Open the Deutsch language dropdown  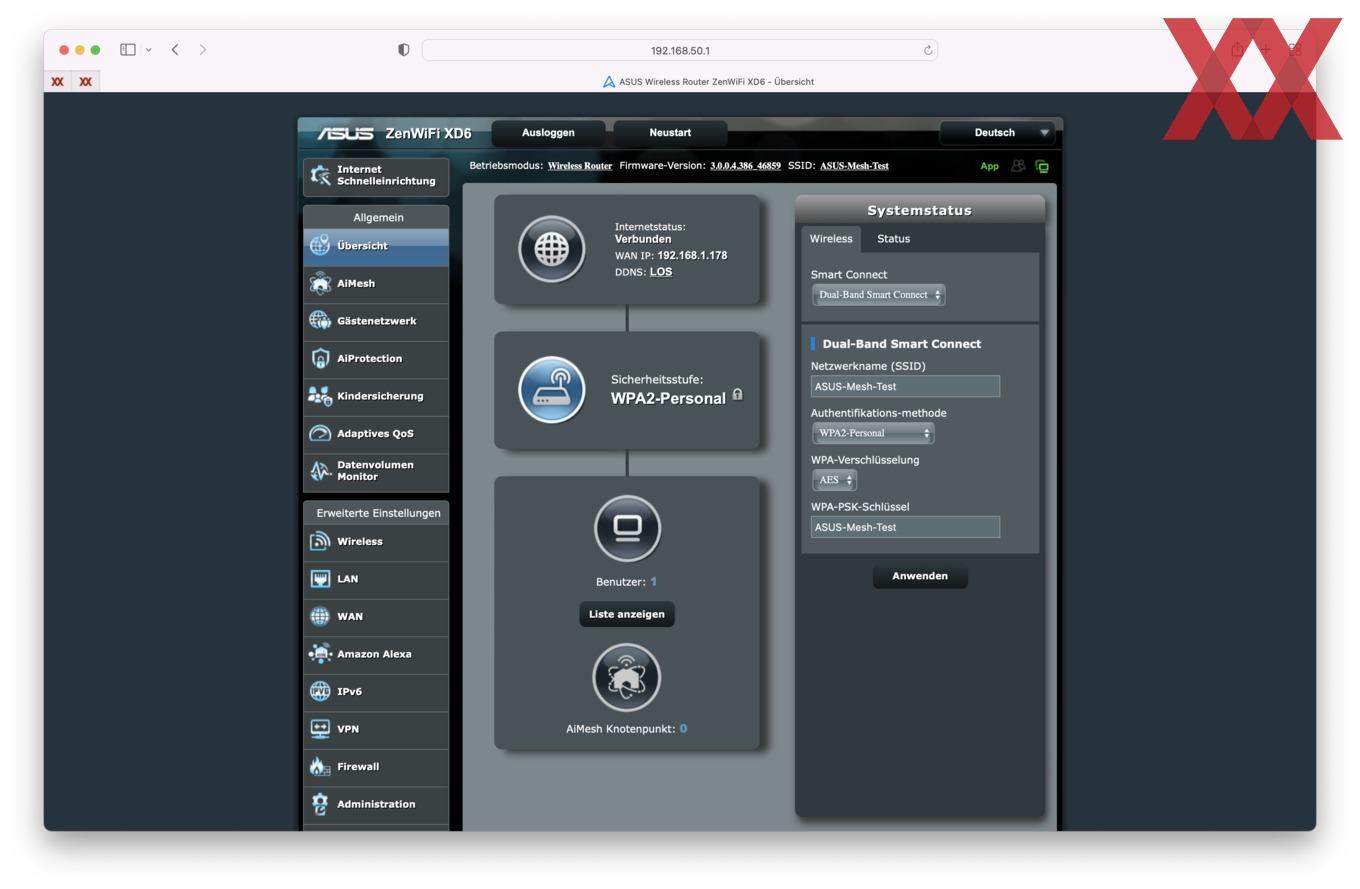(998, 132)
